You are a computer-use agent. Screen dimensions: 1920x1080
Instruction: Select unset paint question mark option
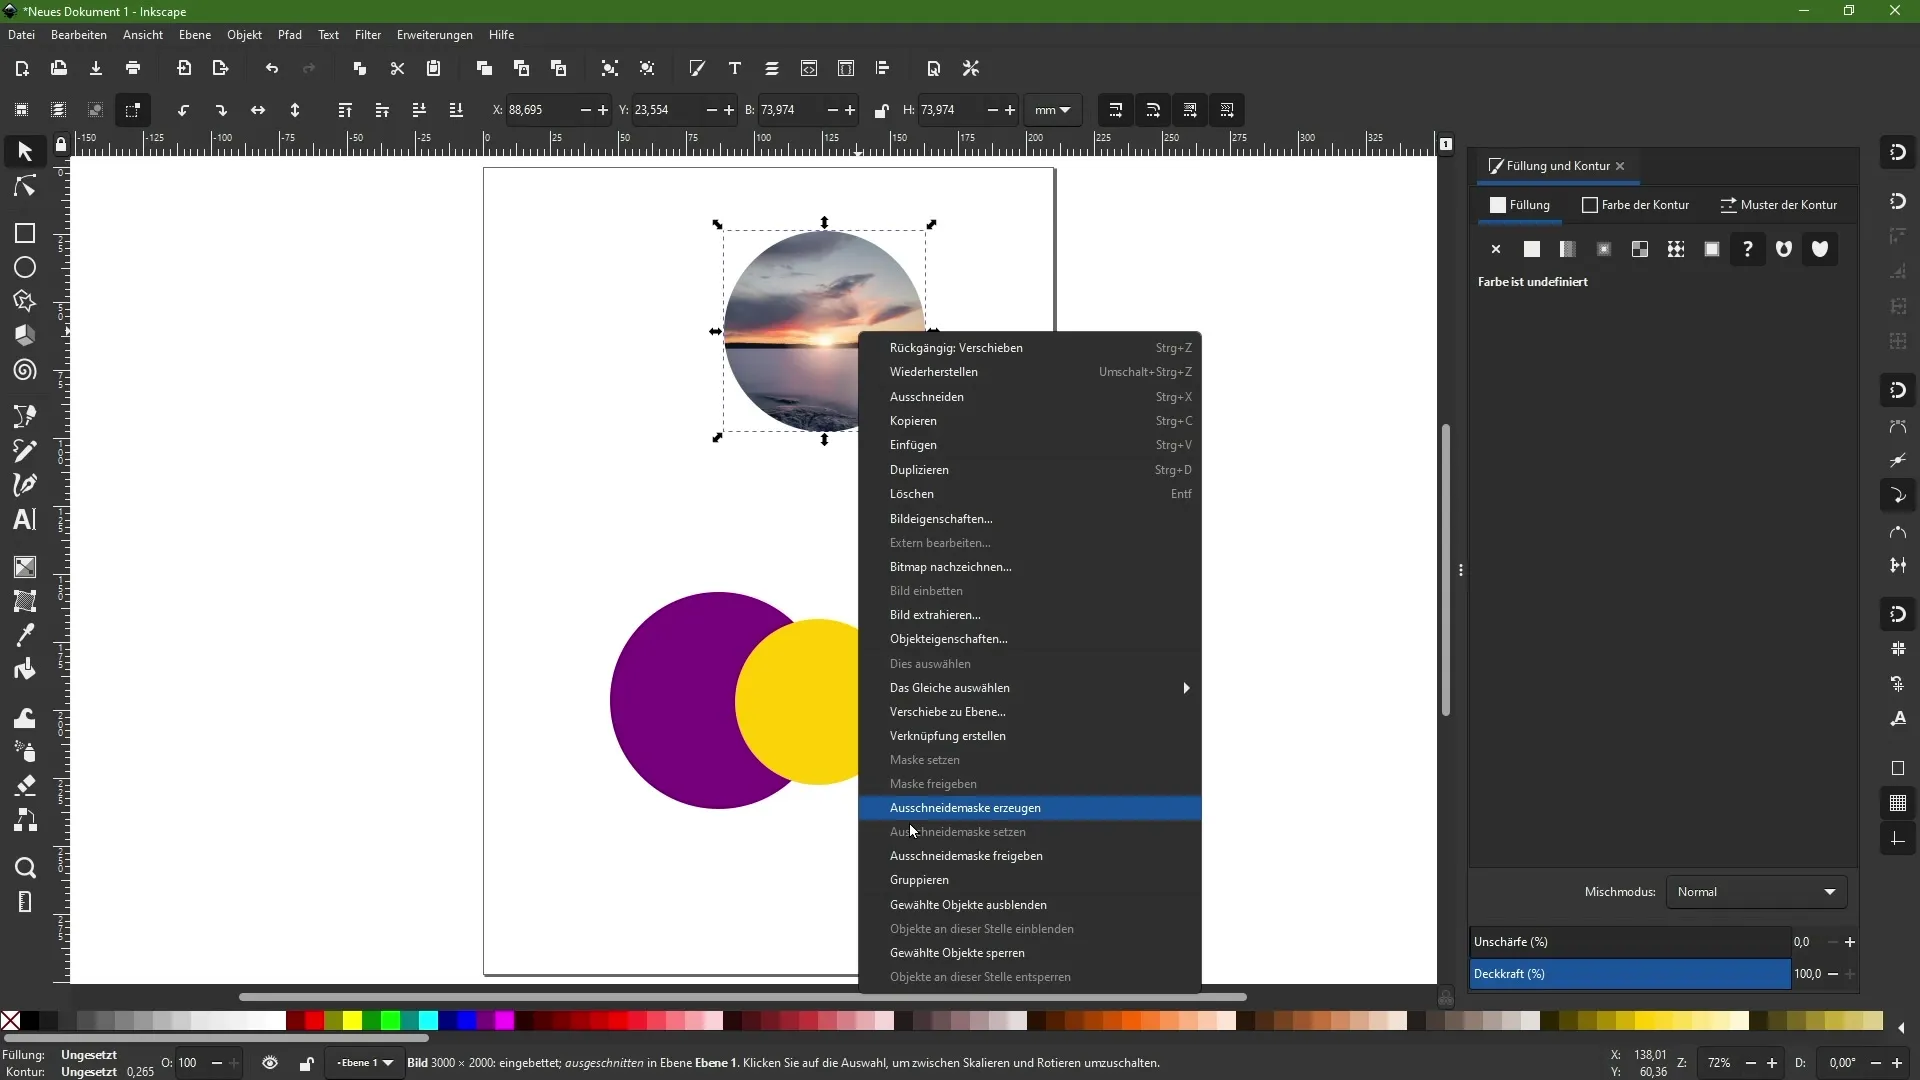click(x=1748, y=249)
